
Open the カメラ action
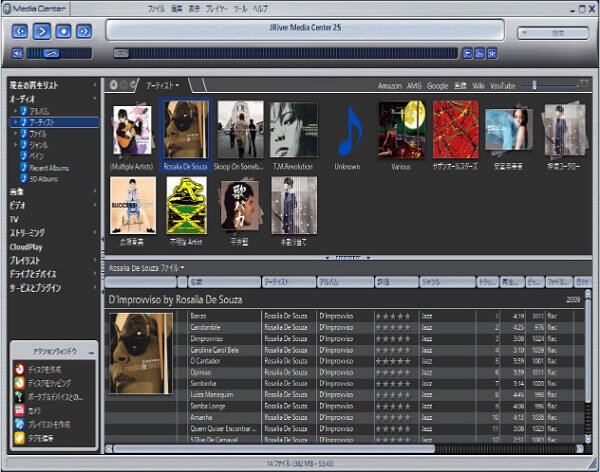click(x=27, y=411)
